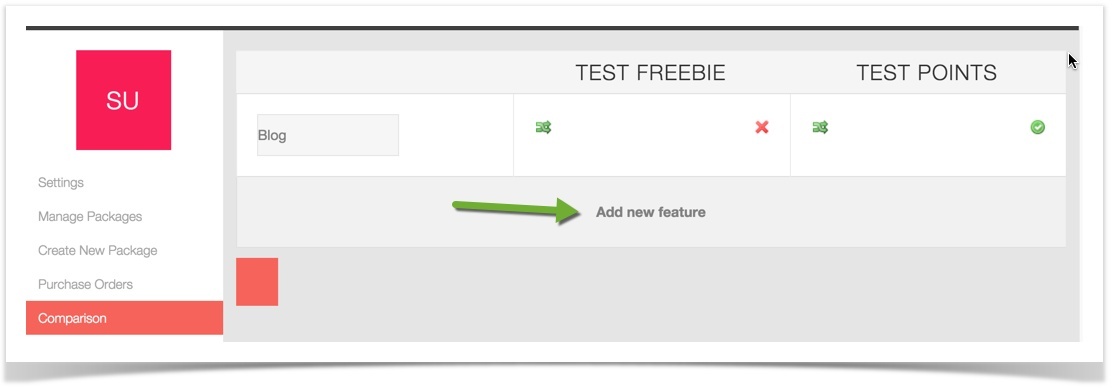This screenshot has width=1117, height=391.
Task: Go to Purchase Orders
Action: 85,284
